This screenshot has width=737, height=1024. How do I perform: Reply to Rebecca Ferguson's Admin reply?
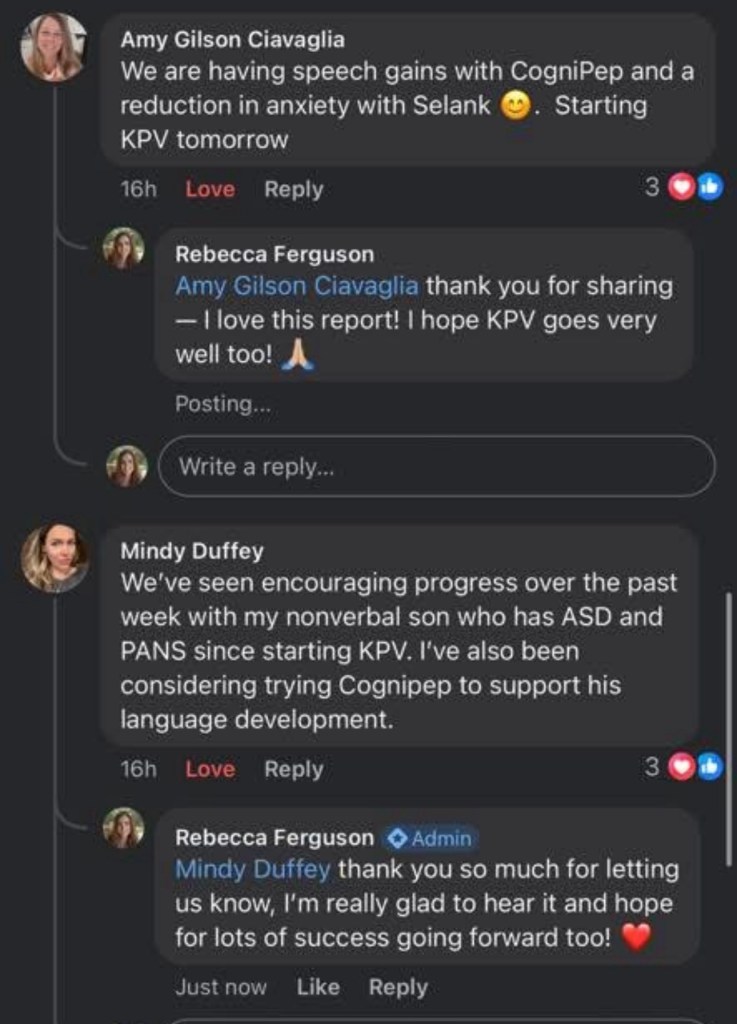pos(398,987)
